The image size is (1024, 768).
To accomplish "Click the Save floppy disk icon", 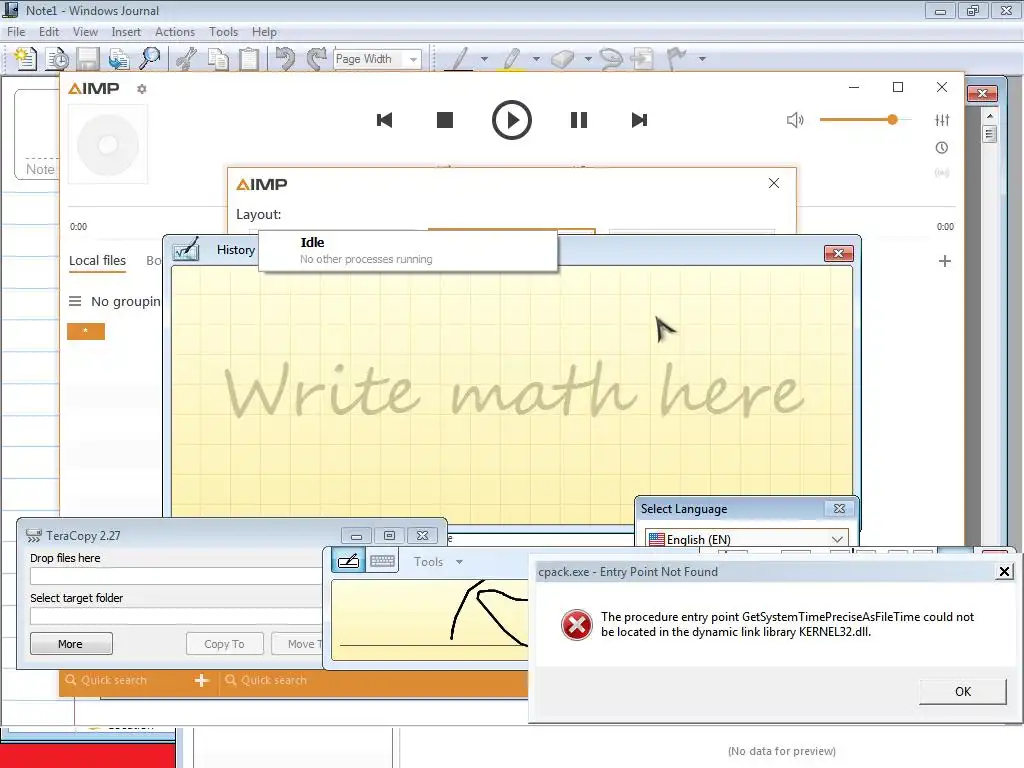I will 88,59.
